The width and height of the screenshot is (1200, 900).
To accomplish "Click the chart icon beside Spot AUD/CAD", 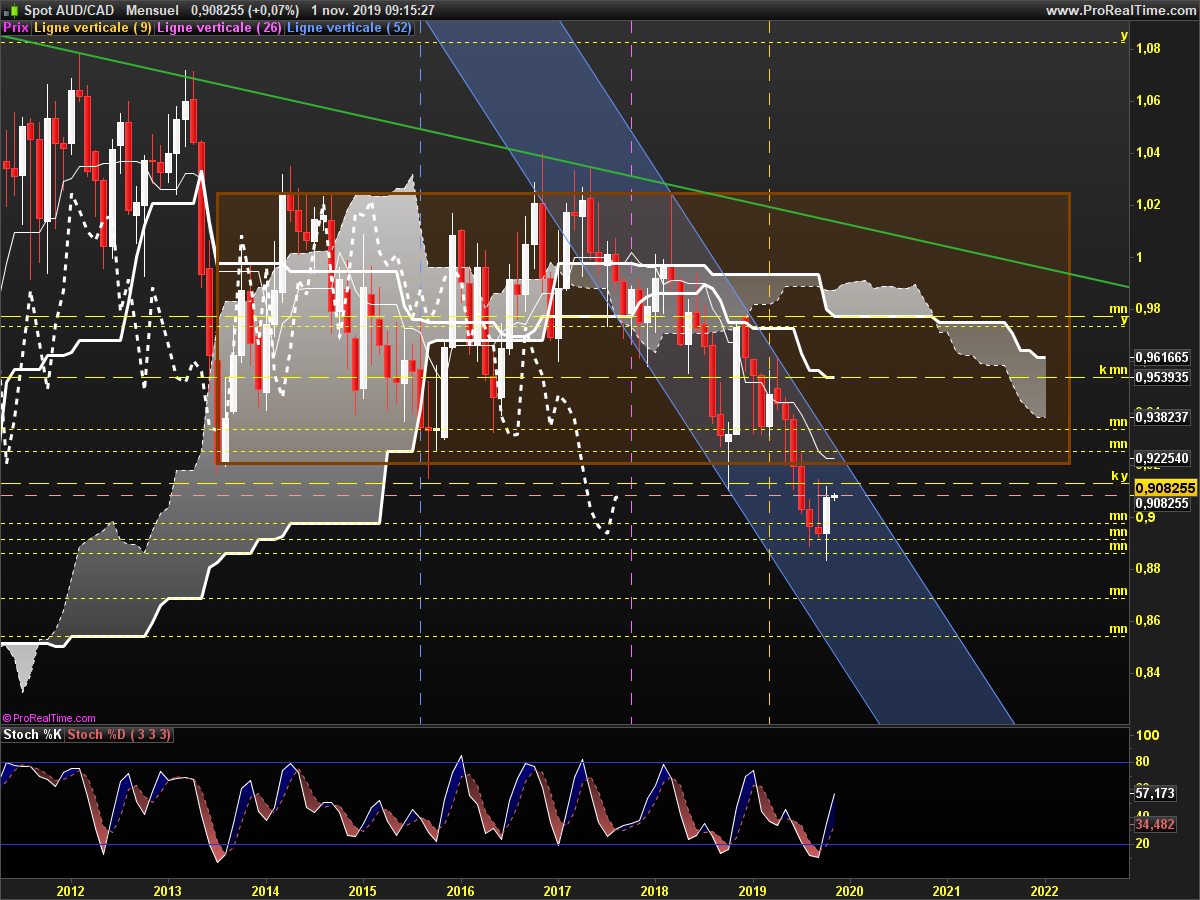I will tap(9, 10).
